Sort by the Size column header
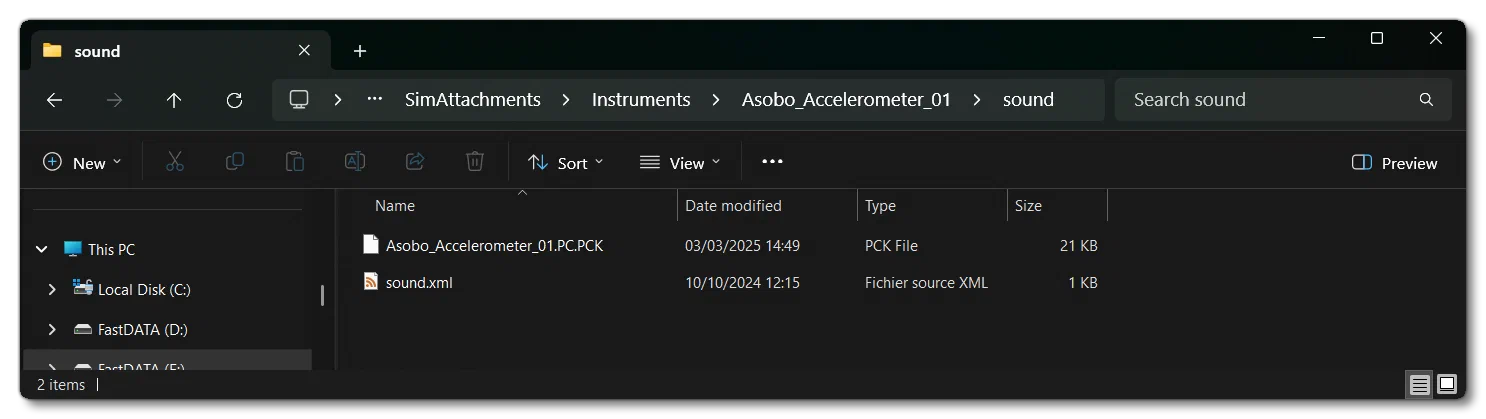 click(1028, 206)
